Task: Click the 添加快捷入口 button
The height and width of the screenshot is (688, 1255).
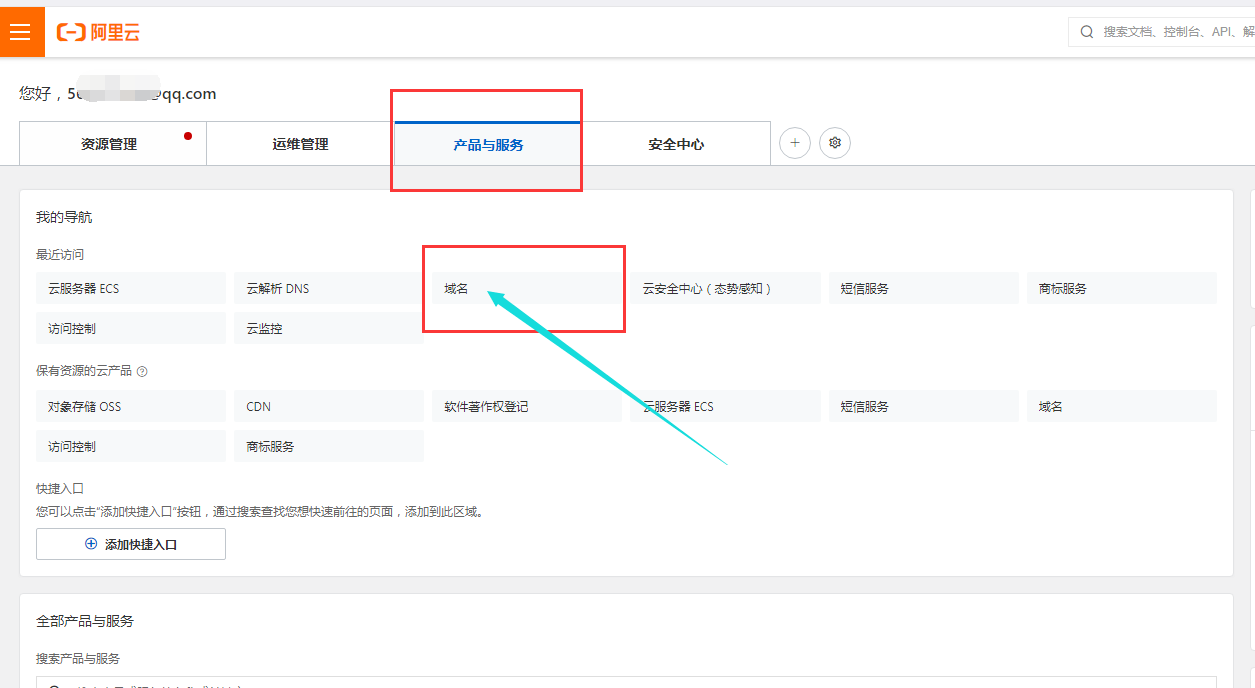Action: click(131, 544)
